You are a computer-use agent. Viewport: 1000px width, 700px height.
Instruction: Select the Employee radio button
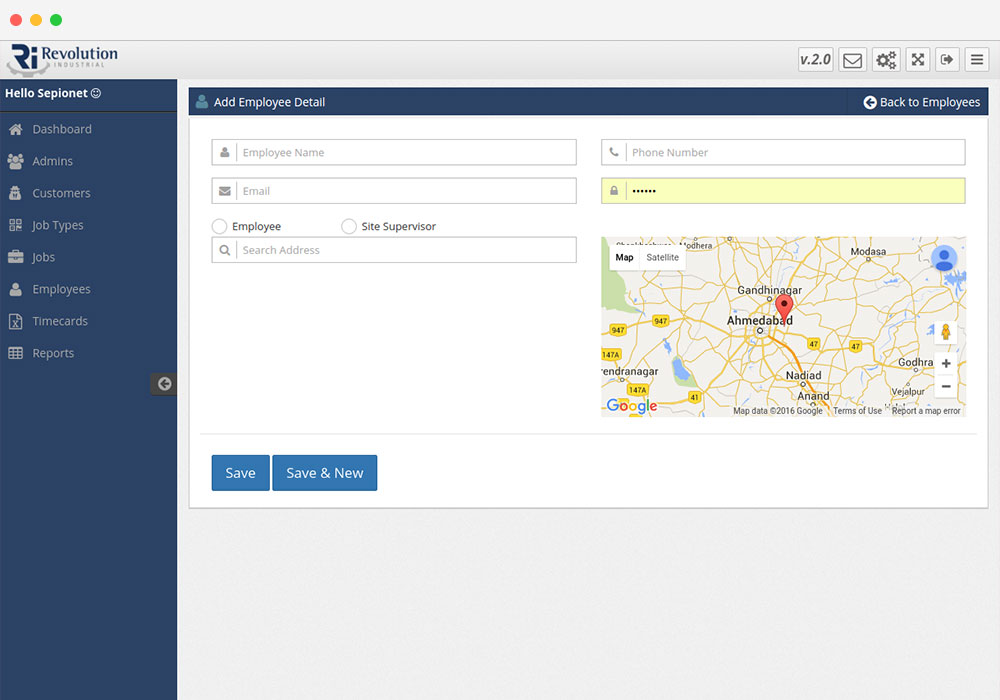219,226
